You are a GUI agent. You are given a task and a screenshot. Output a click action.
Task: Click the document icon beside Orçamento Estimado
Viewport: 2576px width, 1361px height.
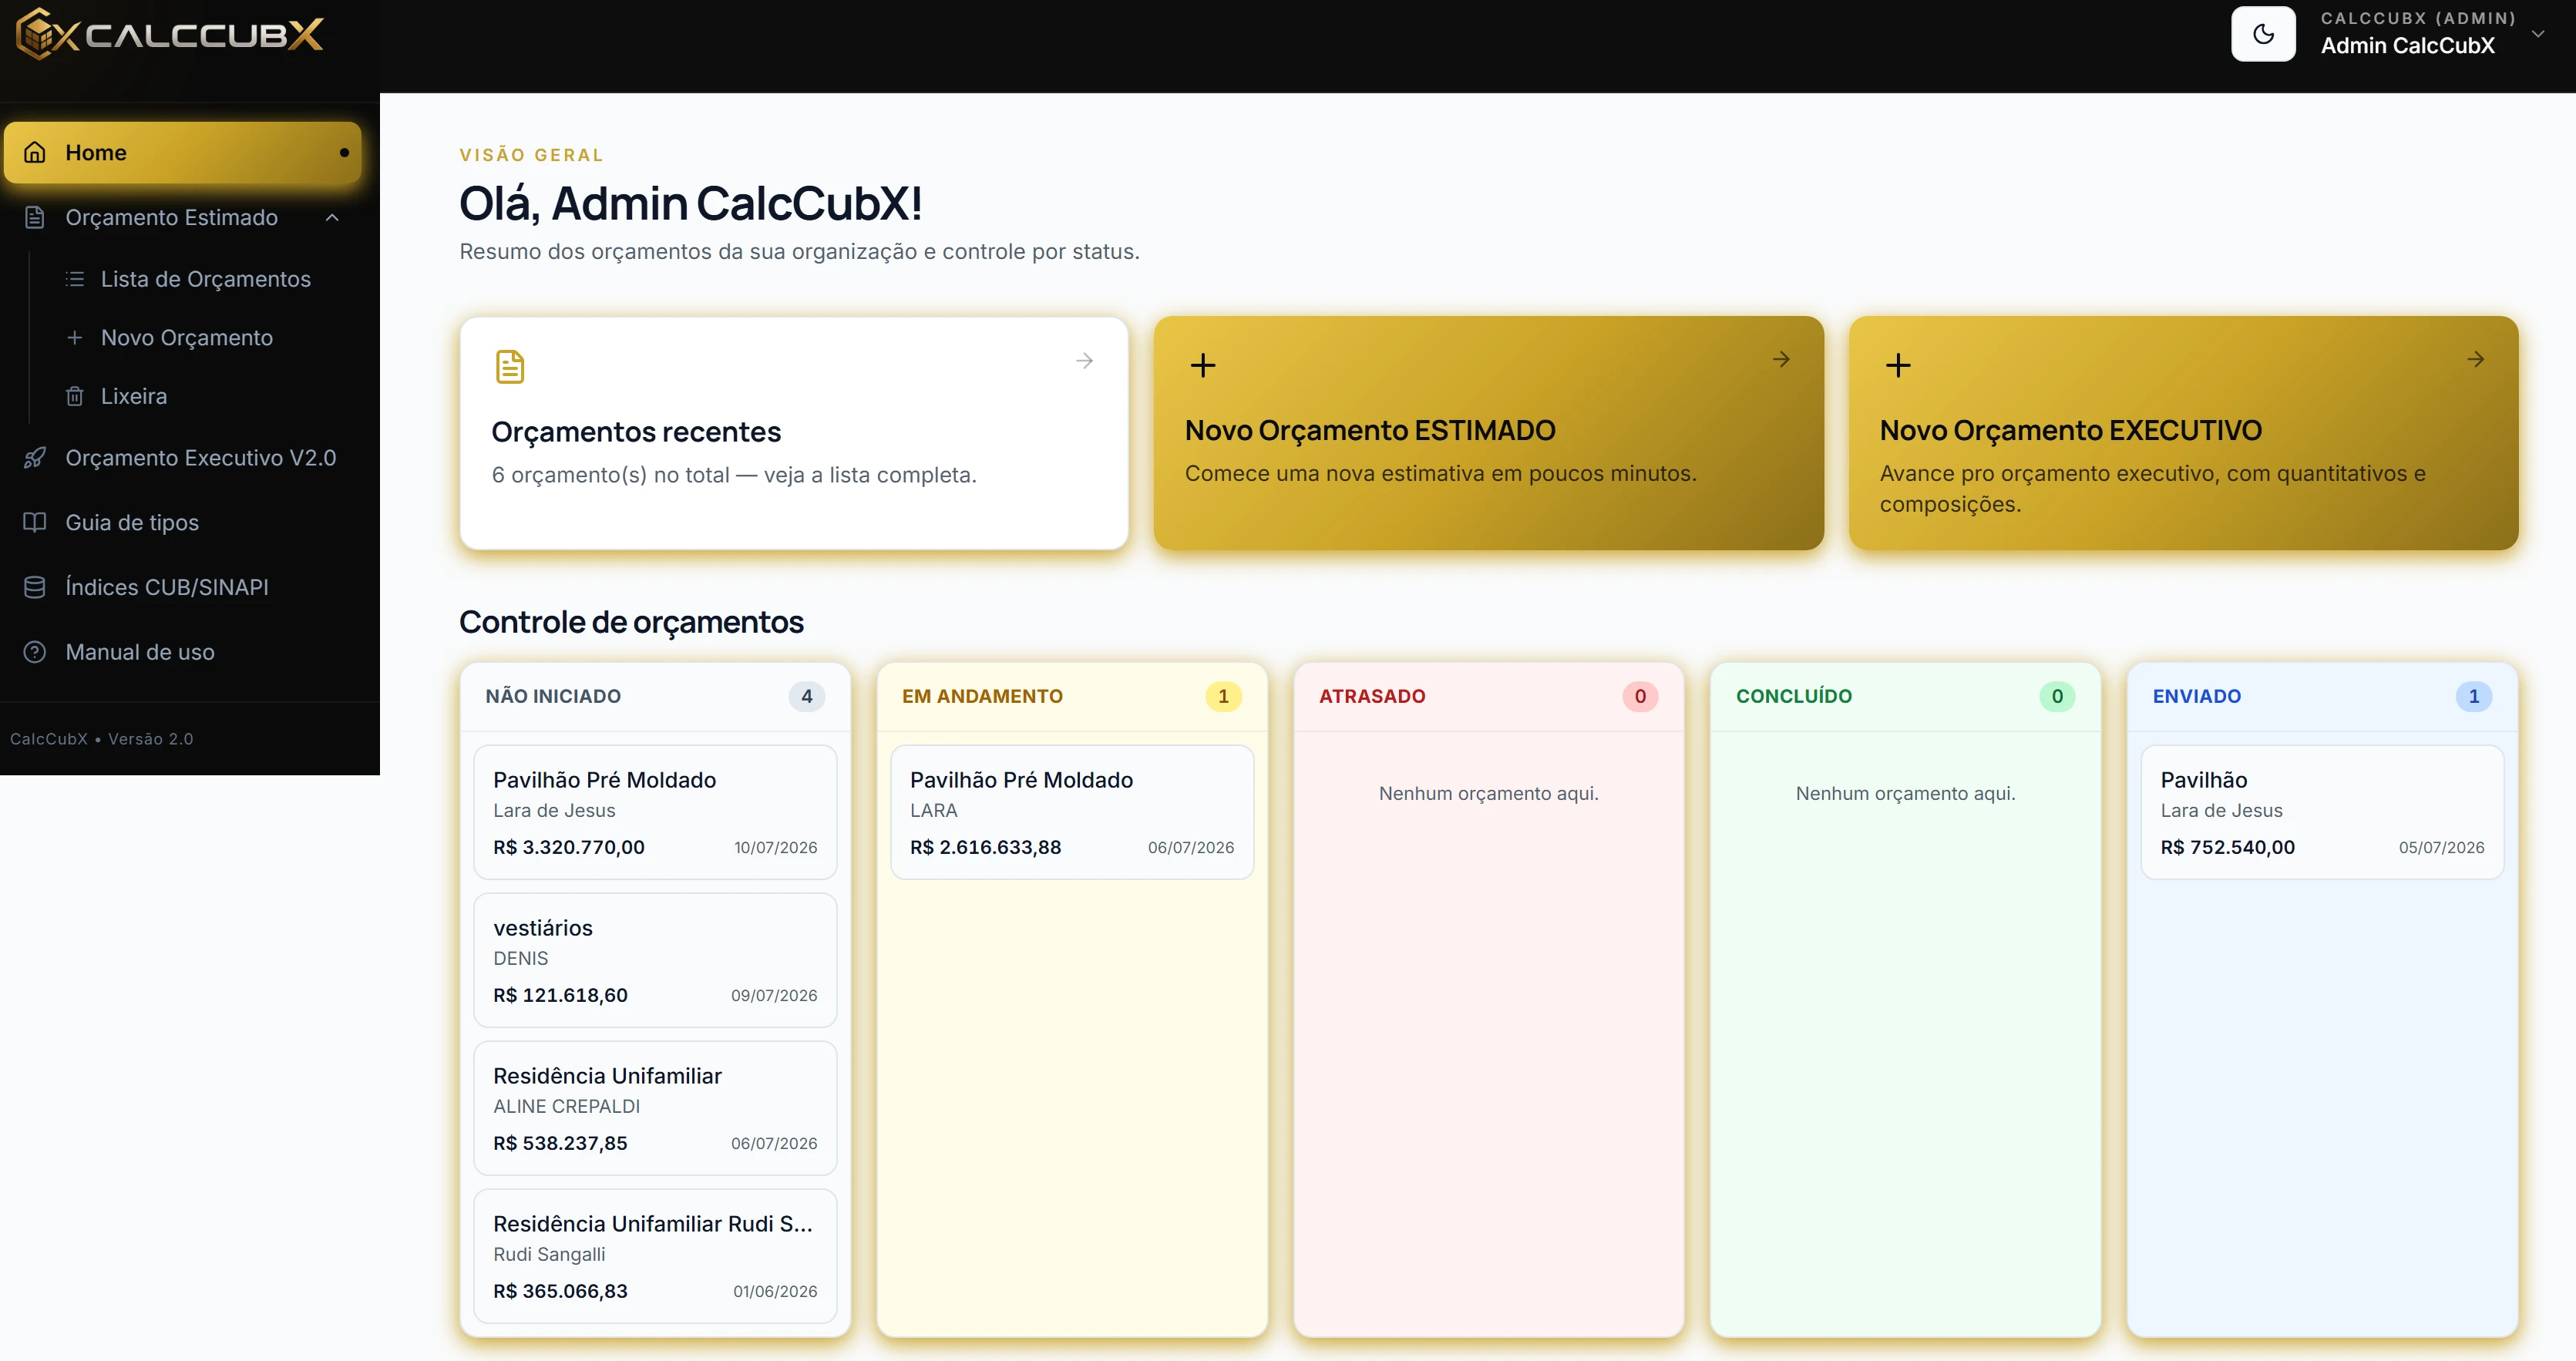(x=35, y=218)
